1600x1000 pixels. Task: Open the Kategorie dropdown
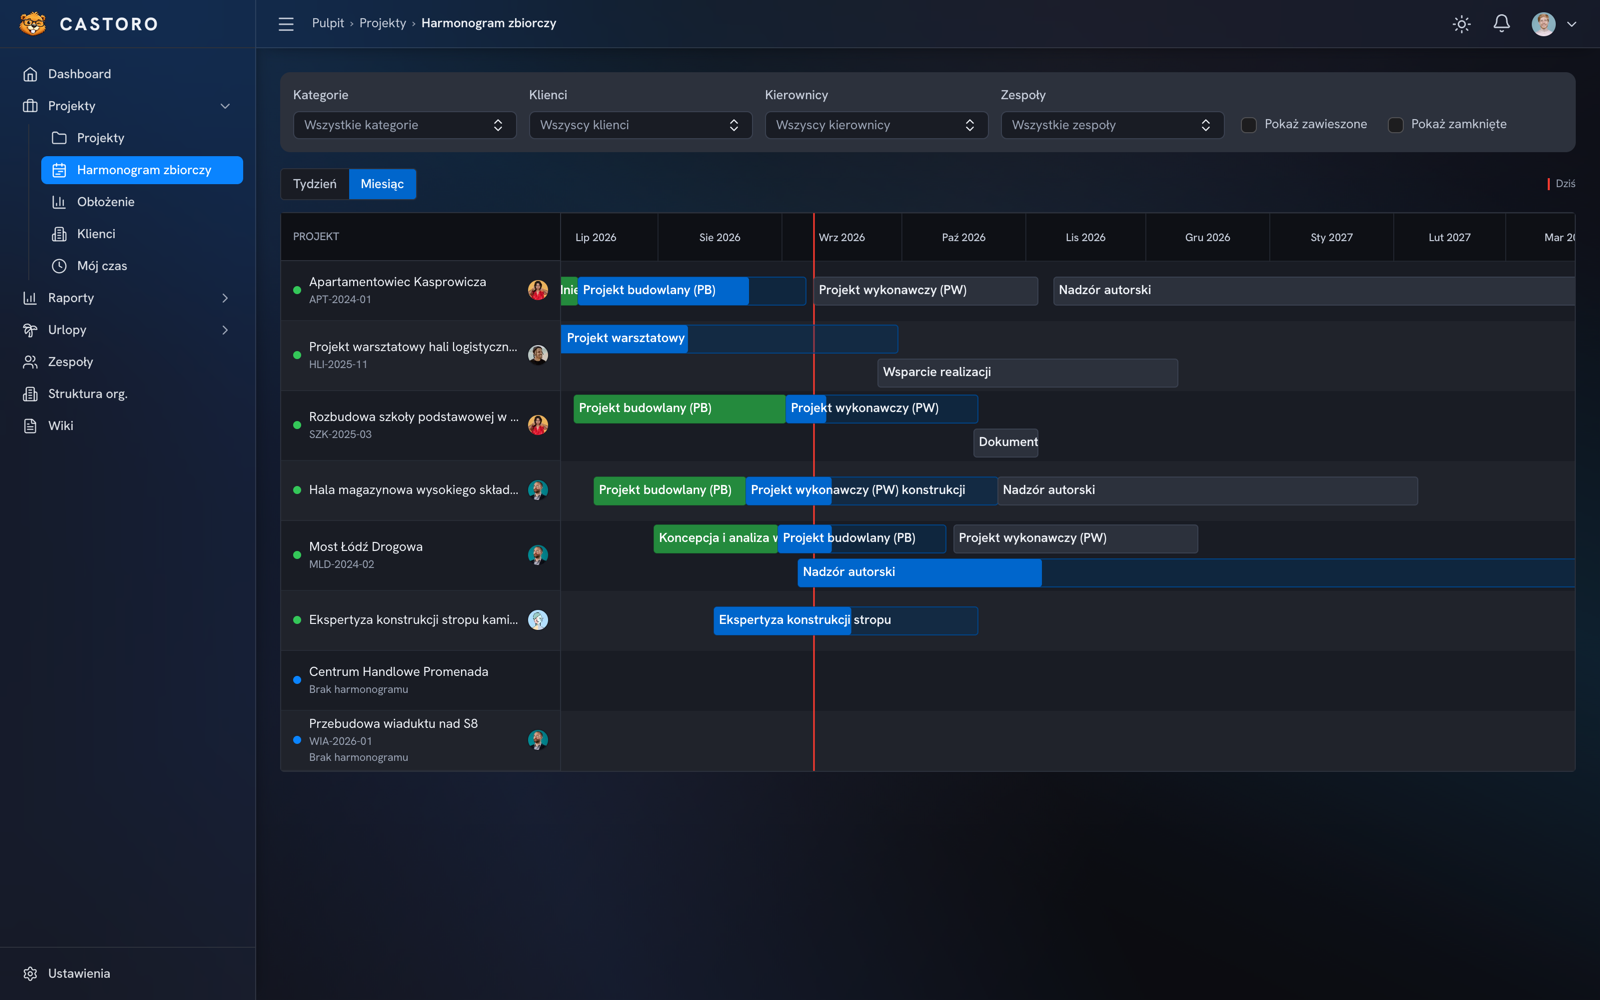(x=404, y=125)
